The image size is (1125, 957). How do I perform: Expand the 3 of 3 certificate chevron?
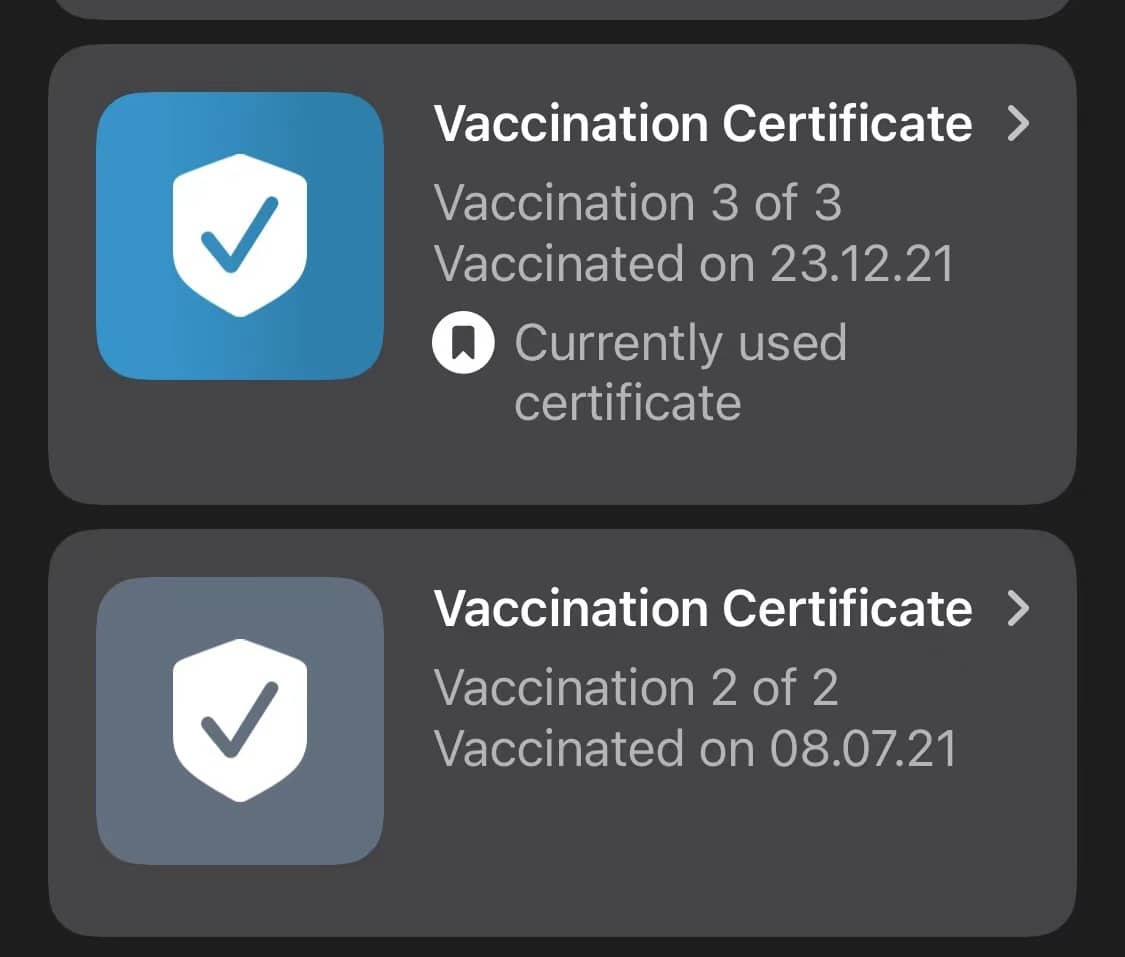click(1018, 123)
